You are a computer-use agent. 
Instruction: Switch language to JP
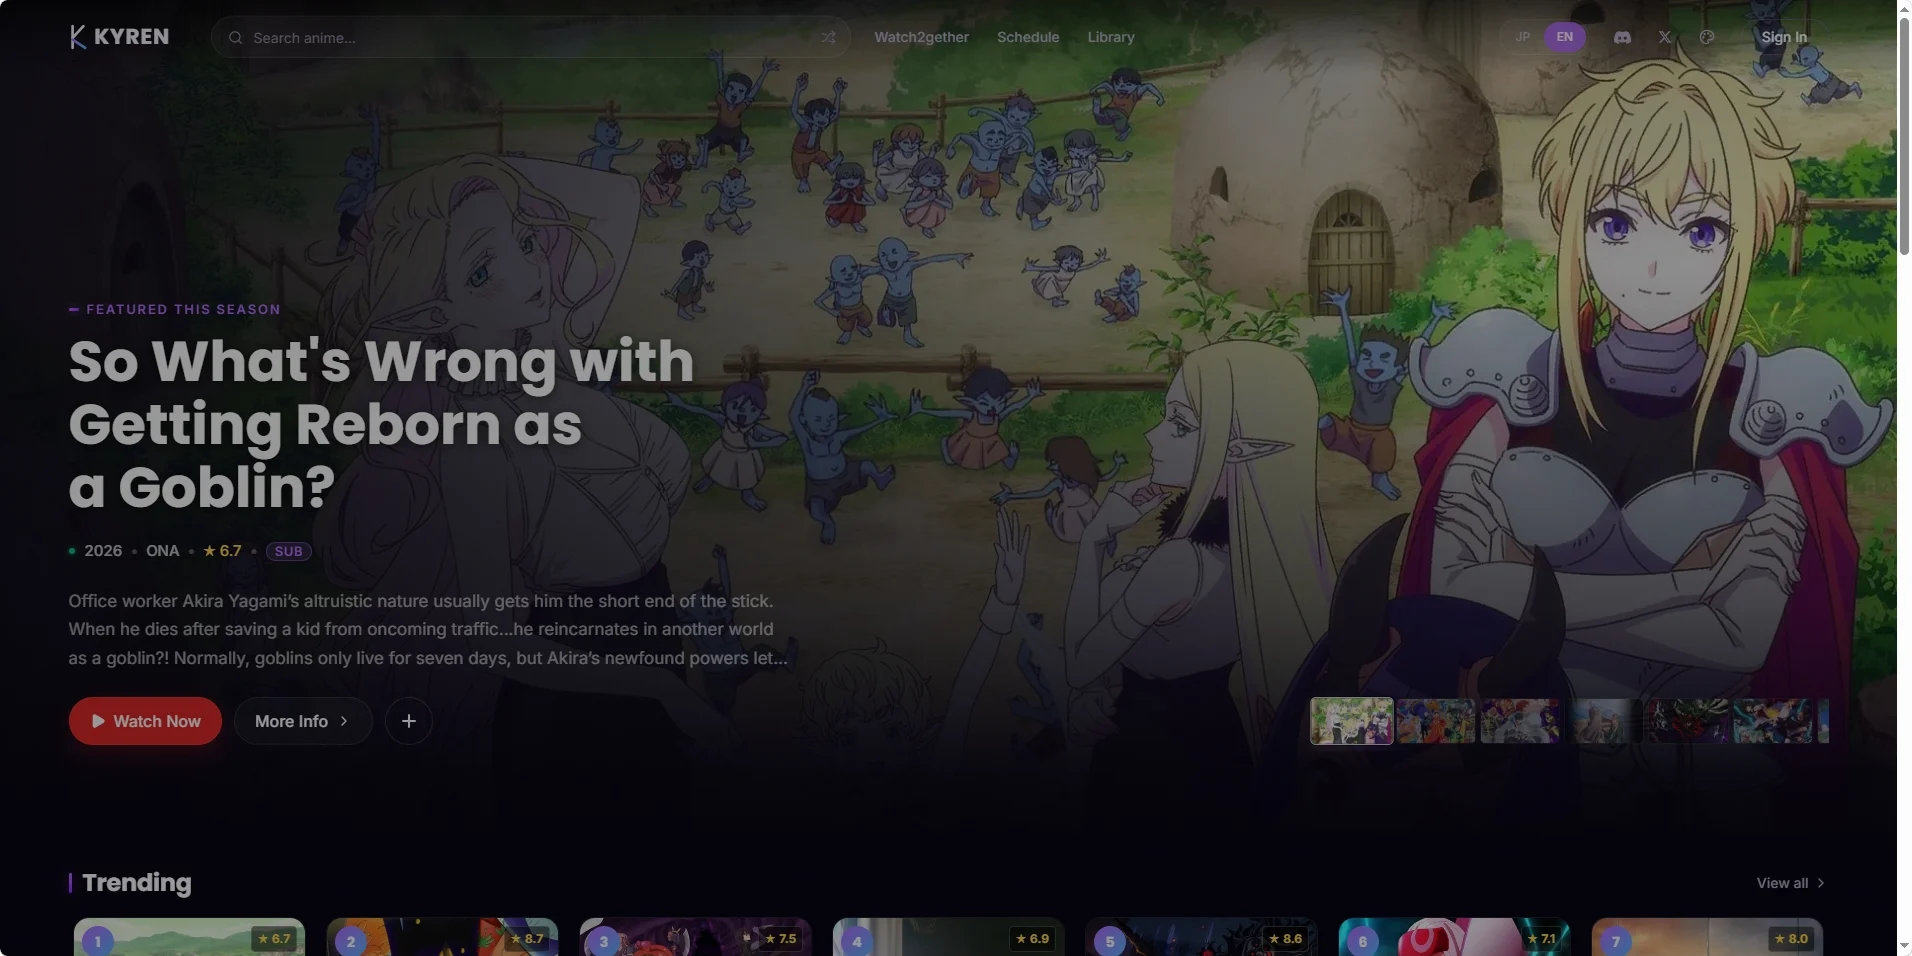(x=1522, y=37)
